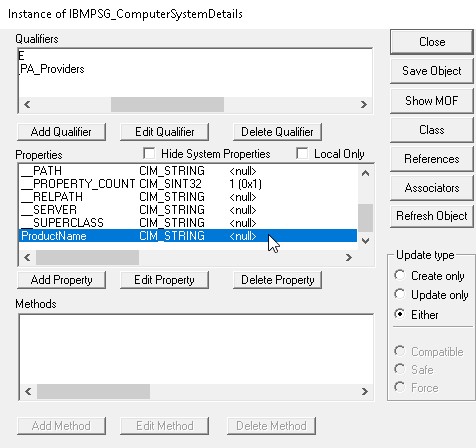This screenshot has height=448, width=476.
Task: Select the ProductName property row
Action: point(188,236)
